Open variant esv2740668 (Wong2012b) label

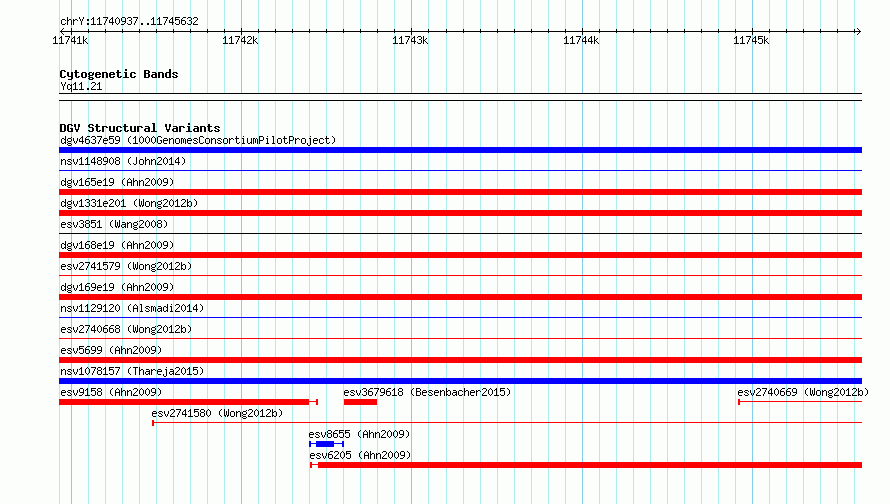click(x=126, y=329)
